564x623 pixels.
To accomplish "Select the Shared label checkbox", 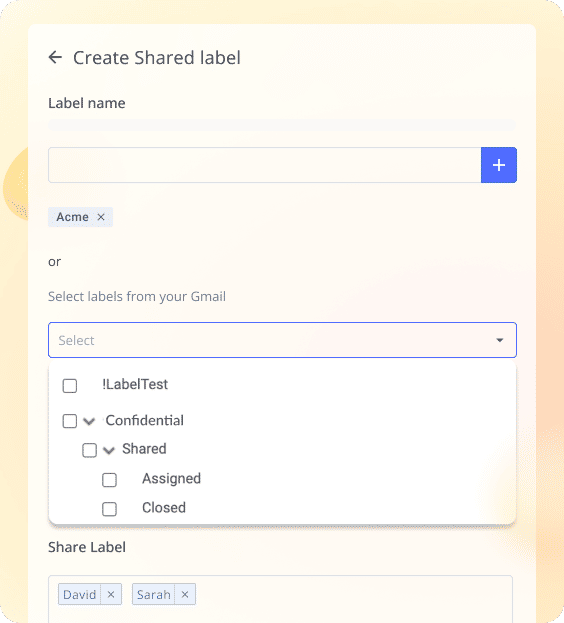I will coord(89,450).
